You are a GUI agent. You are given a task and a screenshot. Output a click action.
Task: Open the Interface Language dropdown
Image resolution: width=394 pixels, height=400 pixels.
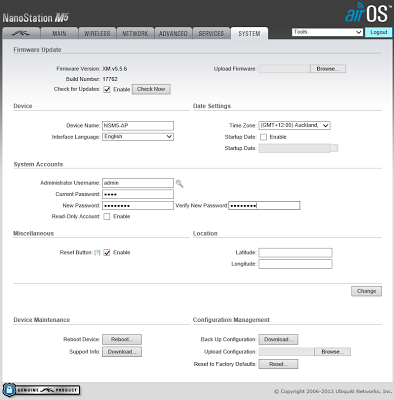[138, 137]
